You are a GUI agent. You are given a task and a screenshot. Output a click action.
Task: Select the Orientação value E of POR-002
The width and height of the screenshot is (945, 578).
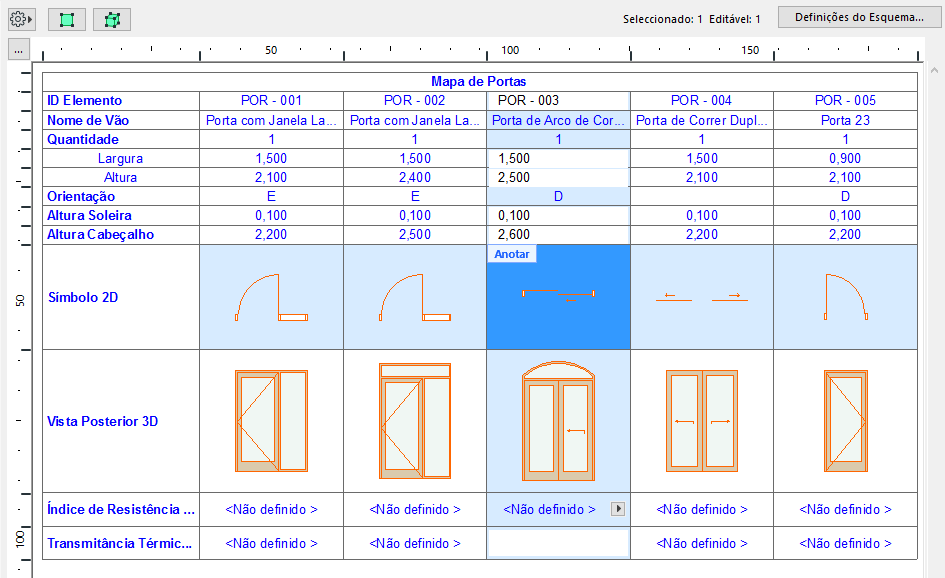pyautogui.click(x=414, y=196)
